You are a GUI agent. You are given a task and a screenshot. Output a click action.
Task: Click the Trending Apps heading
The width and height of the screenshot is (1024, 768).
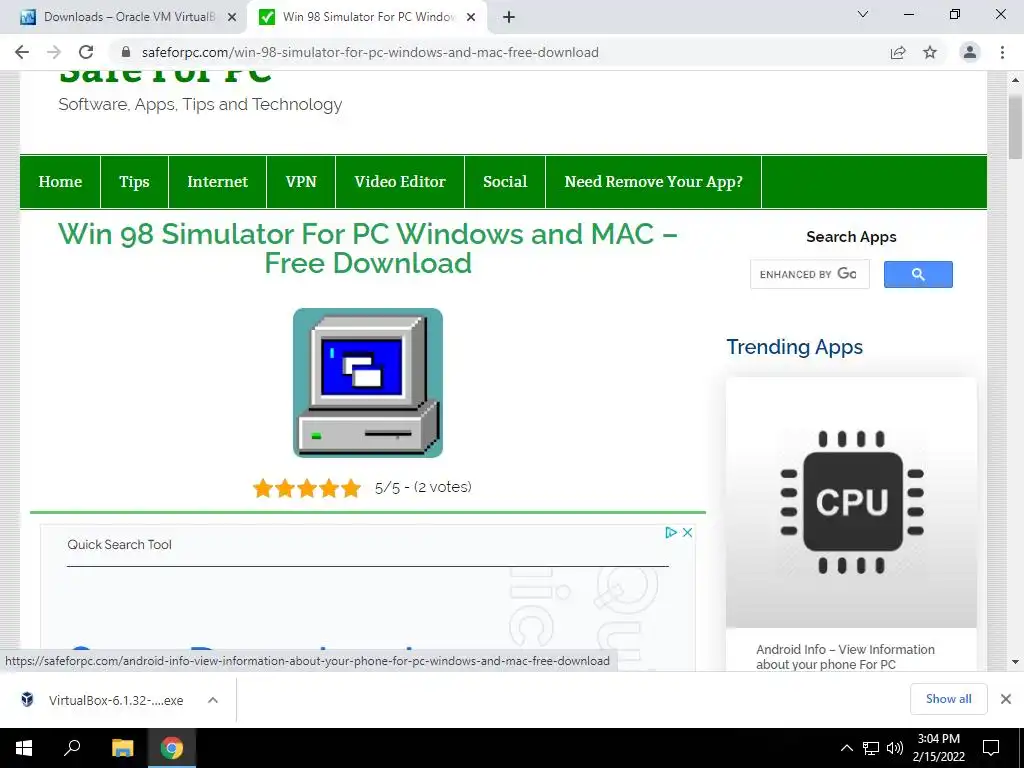794,347
